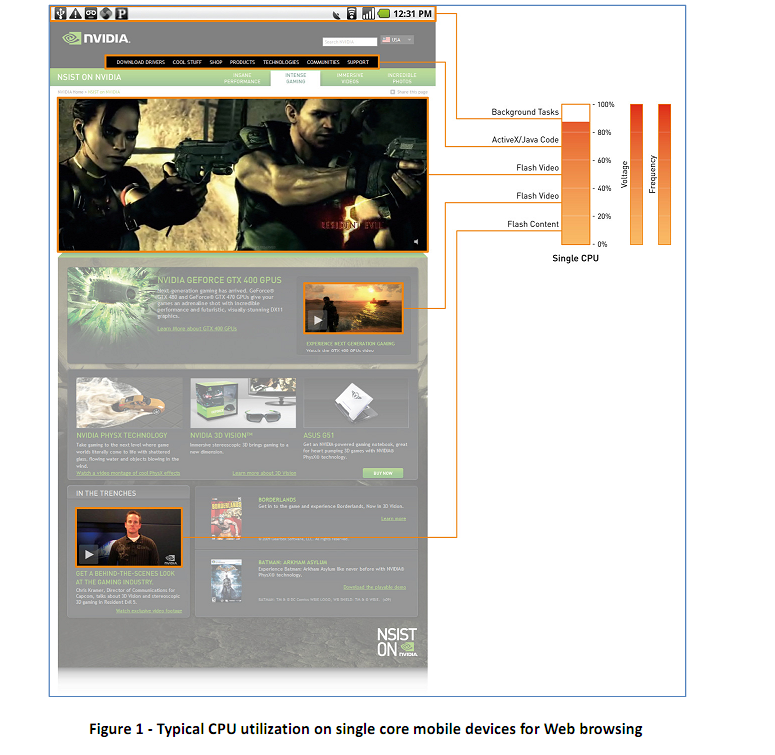
Task: Click Learn more about 3D Vision link
Action: coord(264,473)
